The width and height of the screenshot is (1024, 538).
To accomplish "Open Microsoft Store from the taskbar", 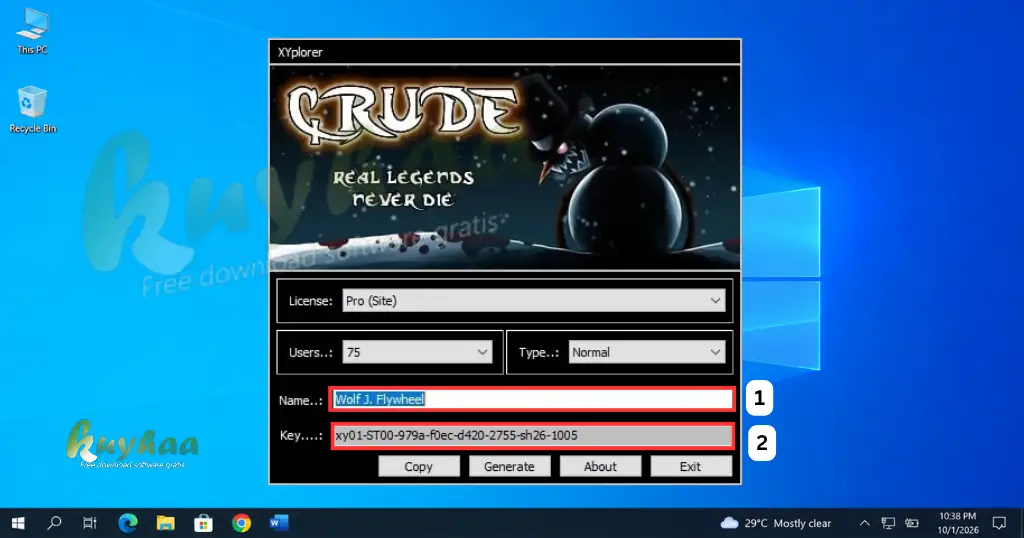I will 203,523.
